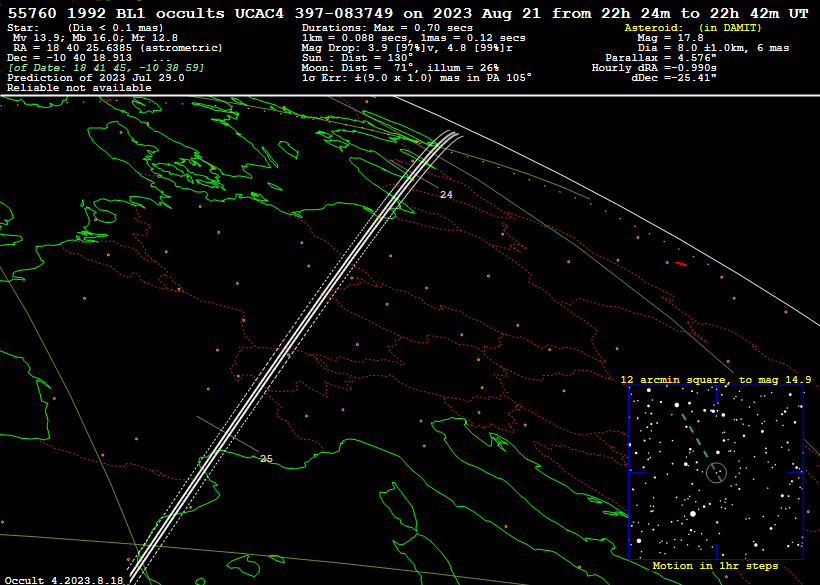Screen dimensions: 820x585
Task: Click the 'Sun : Dist = 130°' line
Action: click(357, 58)
